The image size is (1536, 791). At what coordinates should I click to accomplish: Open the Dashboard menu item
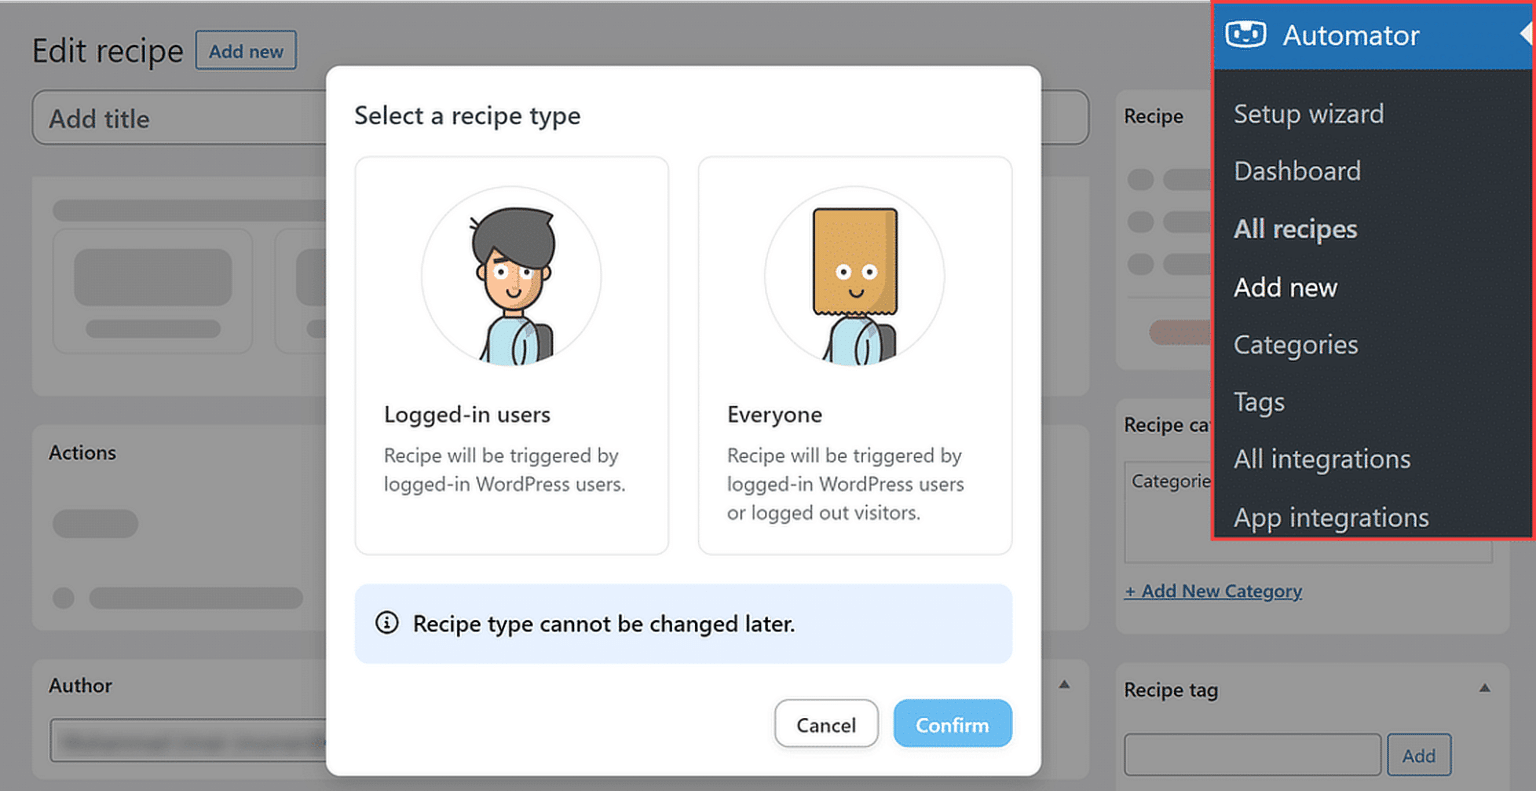[x=1297, y=171]
